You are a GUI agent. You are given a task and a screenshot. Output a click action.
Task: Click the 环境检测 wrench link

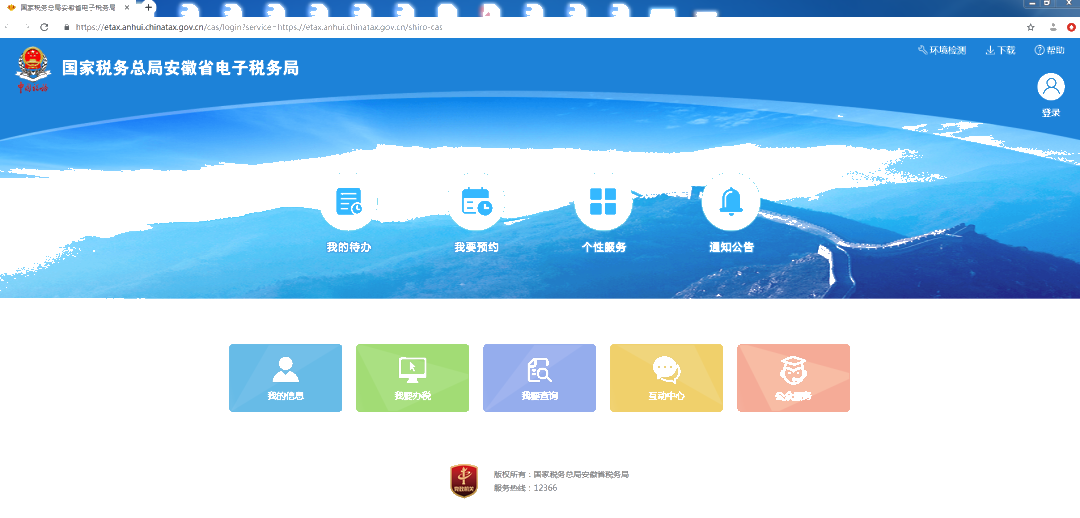click(942, 50)
